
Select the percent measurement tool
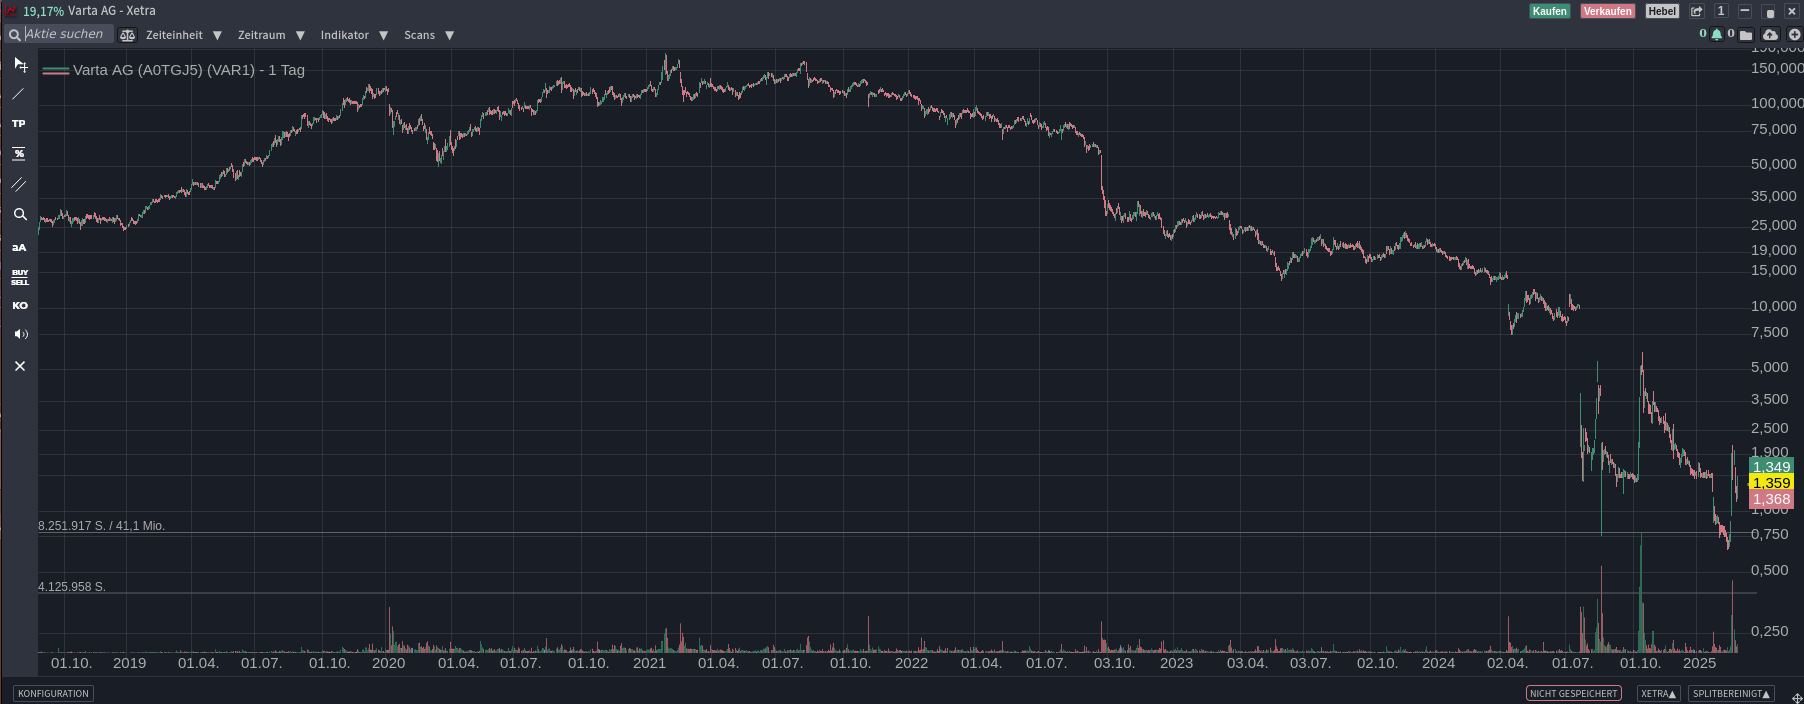coord(19,154)
